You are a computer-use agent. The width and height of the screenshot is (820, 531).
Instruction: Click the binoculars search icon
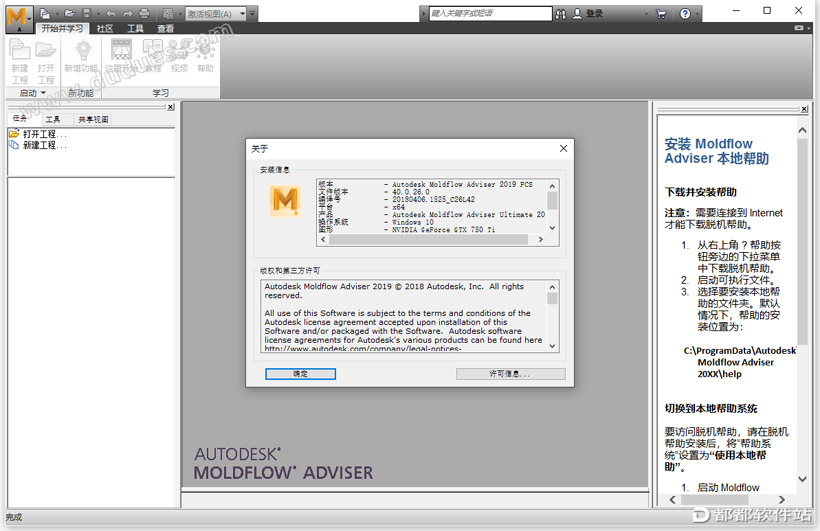pos(561,14)
